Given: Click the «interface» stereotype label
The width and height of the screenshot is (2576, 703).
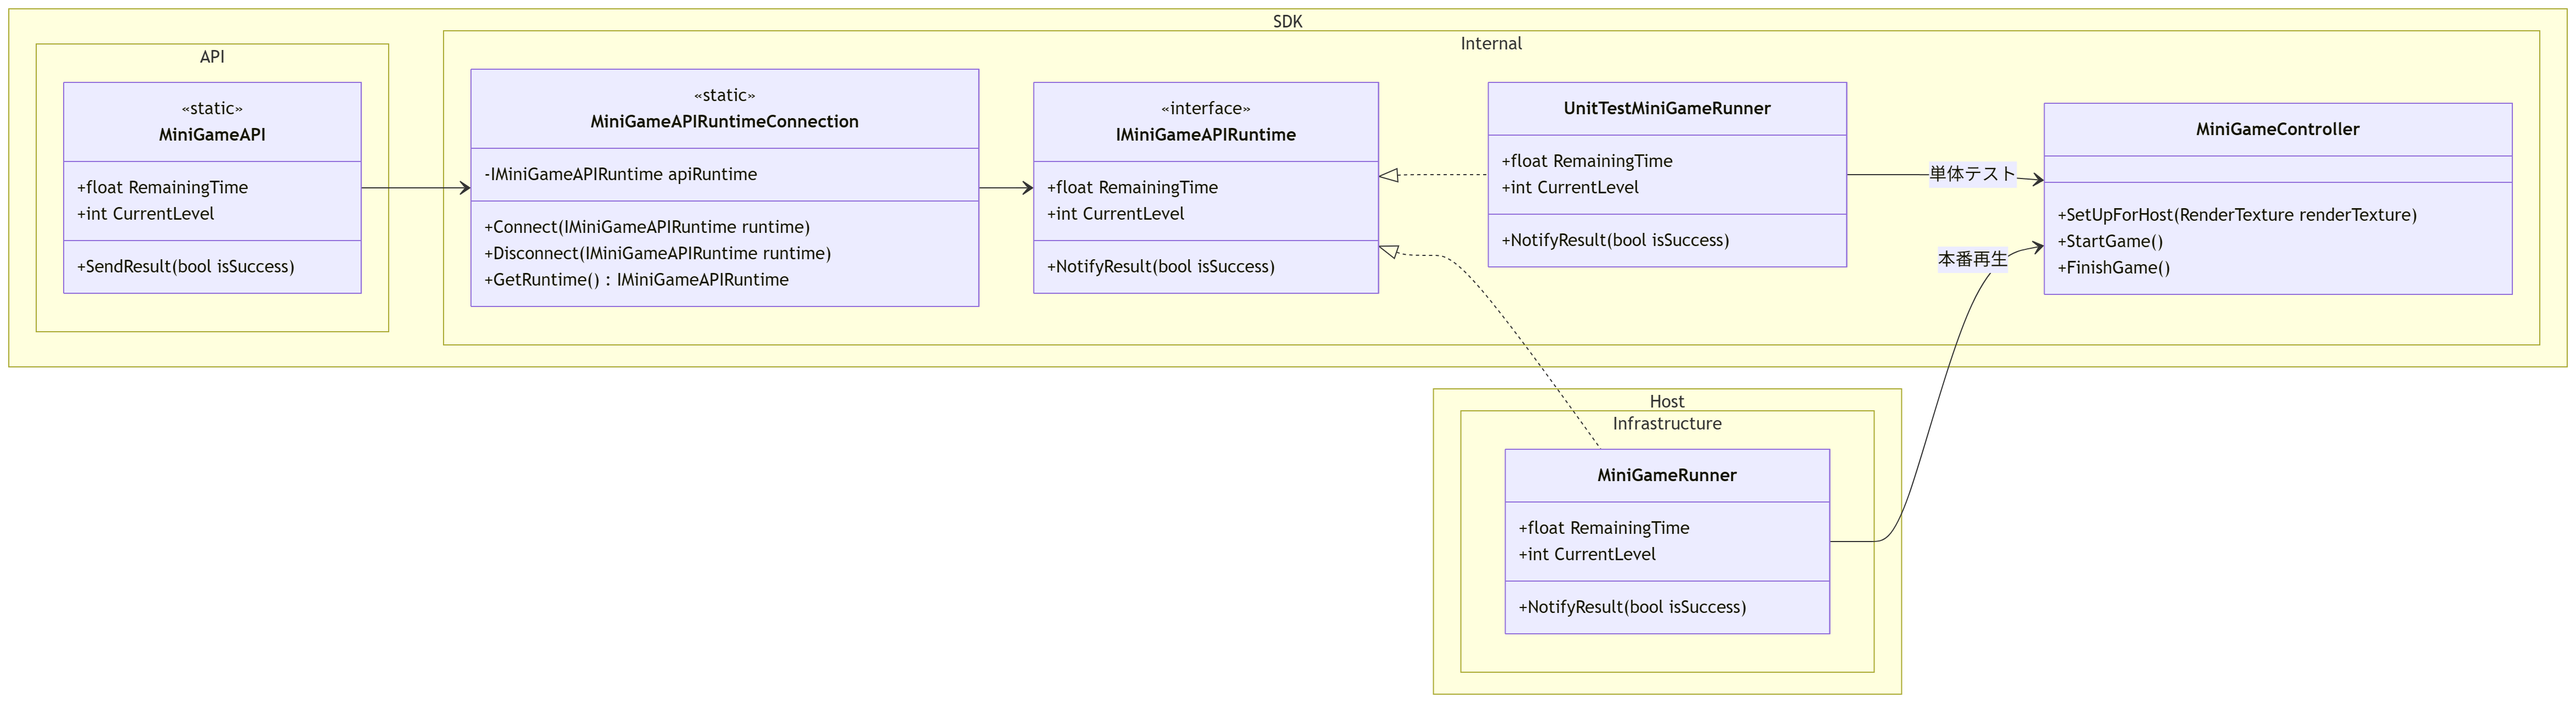Looking at the screenshot, I should [x=1205, y=108].
